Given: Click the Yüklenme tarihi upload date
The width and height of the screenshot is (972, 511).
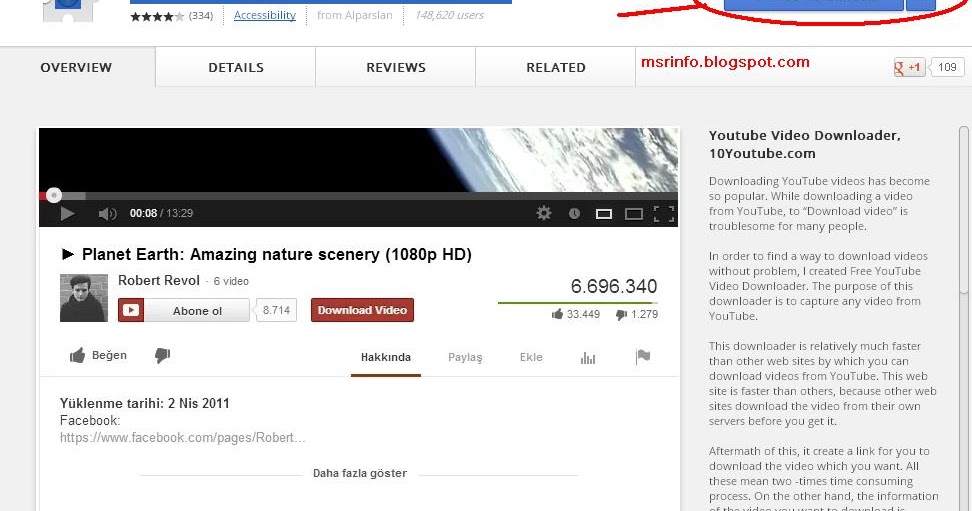Looking at the screenshot, I should [144, 404].
